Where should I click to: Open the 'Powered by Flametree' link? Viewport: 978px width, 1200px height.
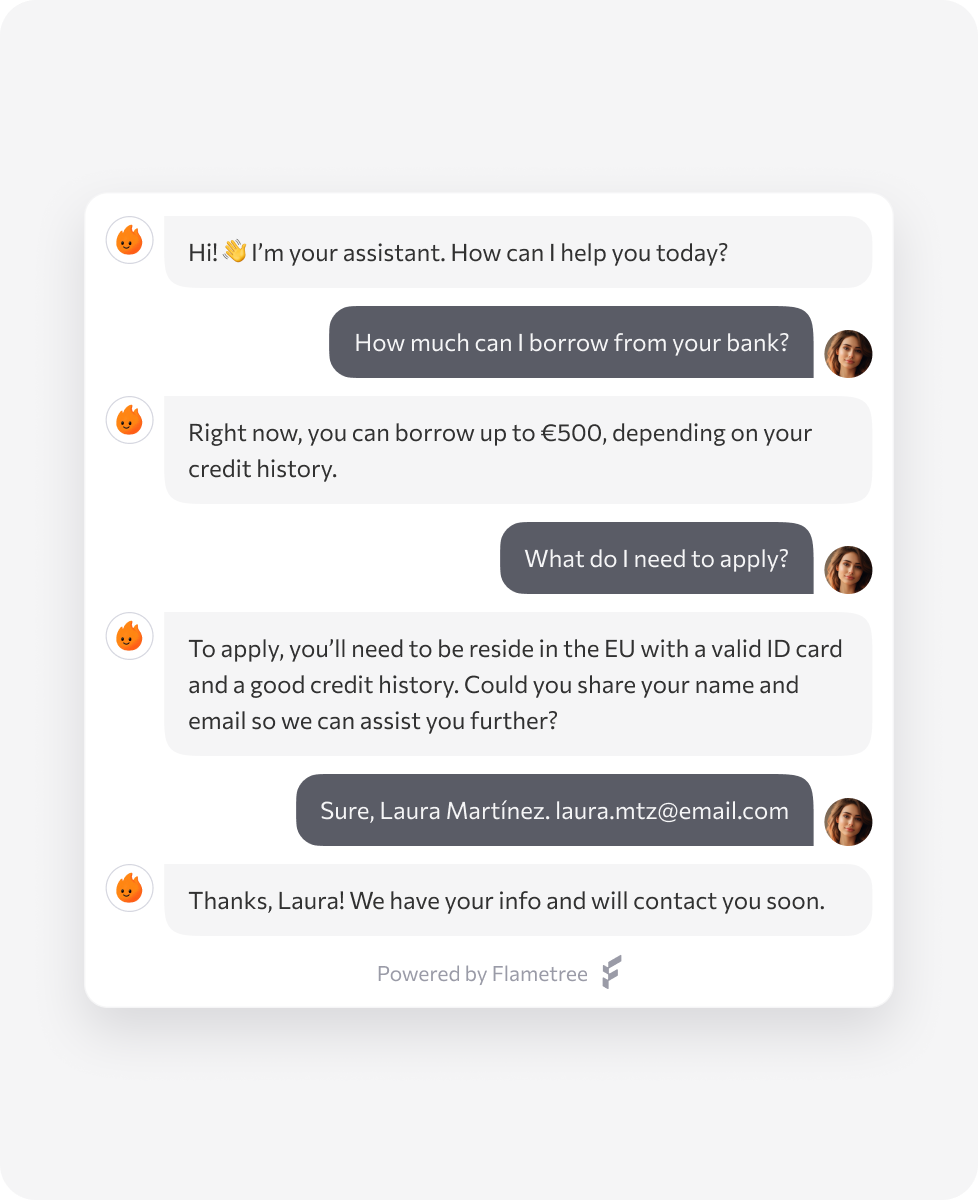pyautogui.click(x=482, y=974)
